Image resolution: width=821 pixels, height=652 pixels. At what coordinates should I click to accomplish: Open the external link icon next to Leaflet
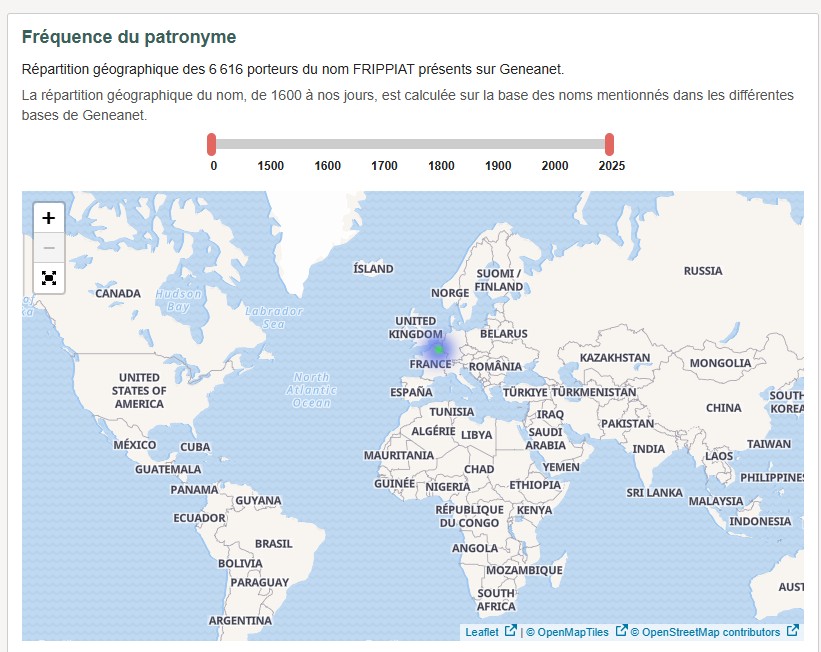[512, 631]
